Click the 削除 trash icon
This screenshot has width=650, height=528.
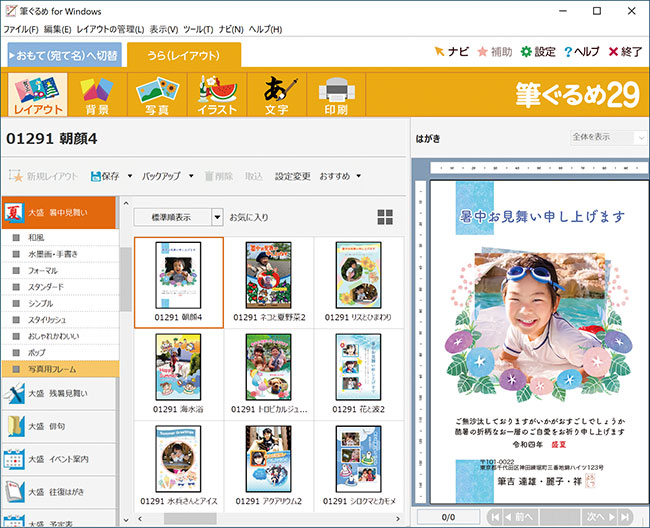[x=209, y=176]
